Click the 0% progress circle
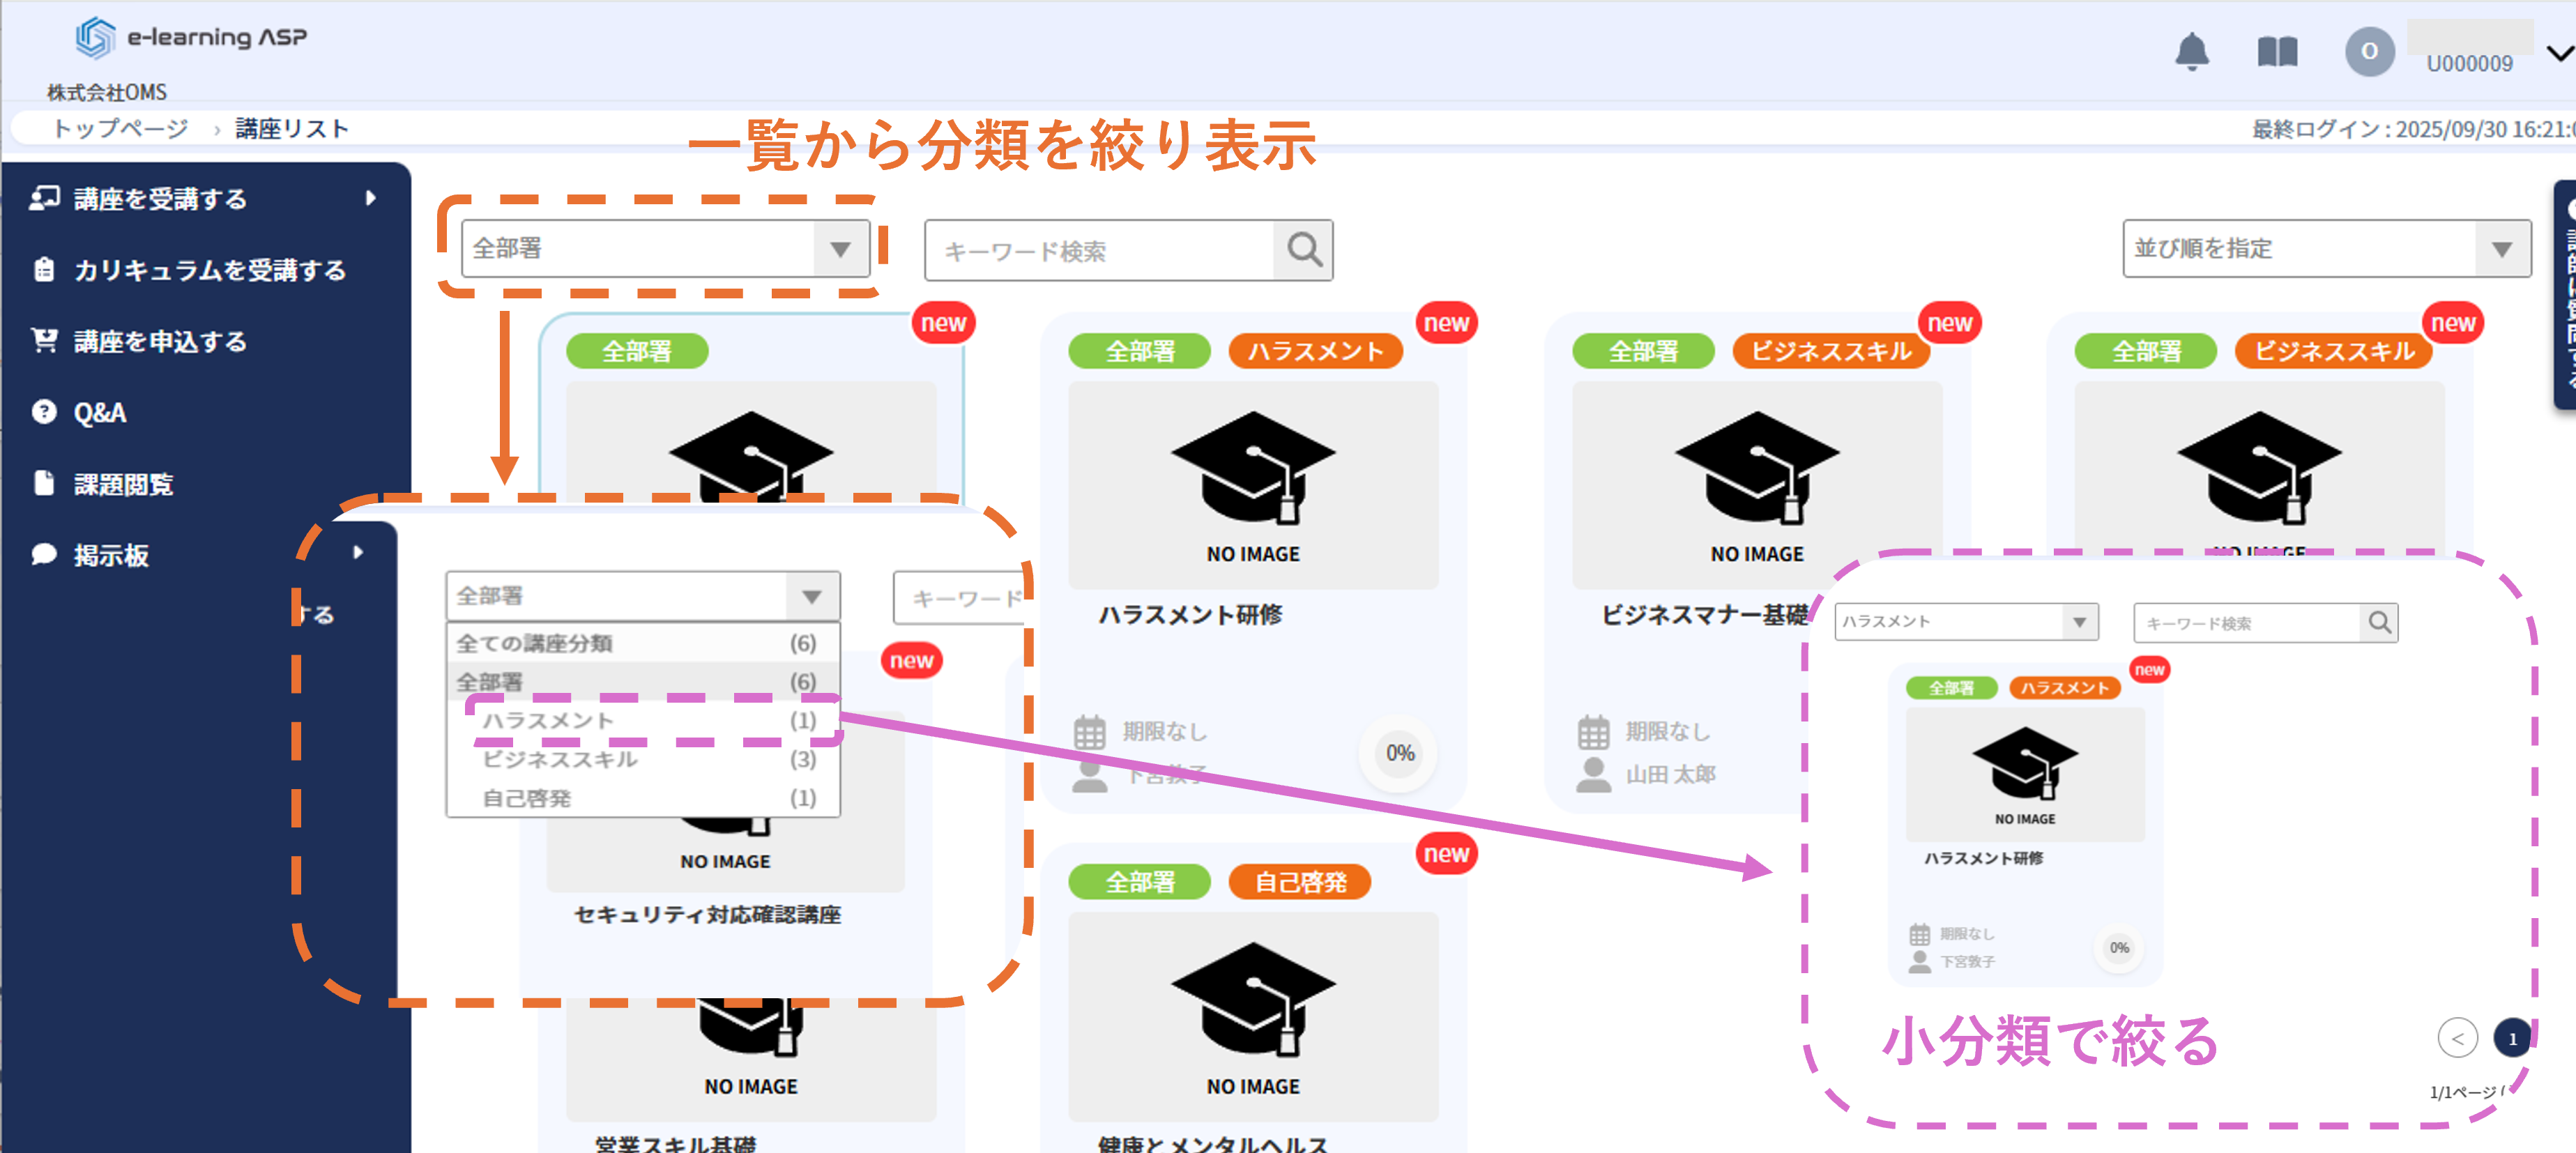 (x=1399, y=753)
